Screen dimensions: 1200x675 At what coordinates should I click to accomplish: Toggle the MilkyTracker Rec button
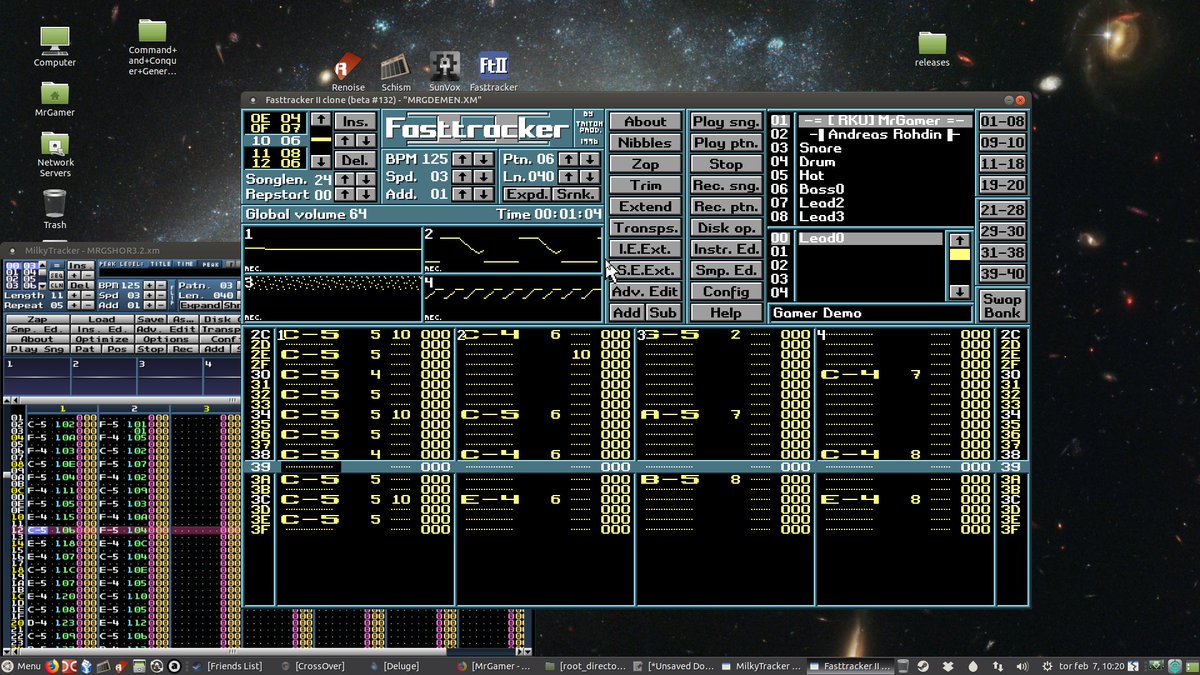181,349
